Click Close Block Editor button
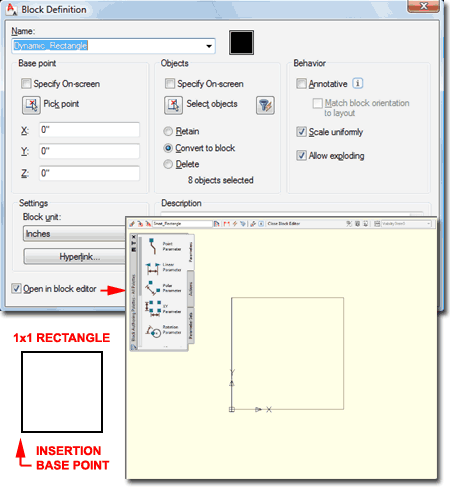Screen dimensions: 450x488 pos(284,224)
